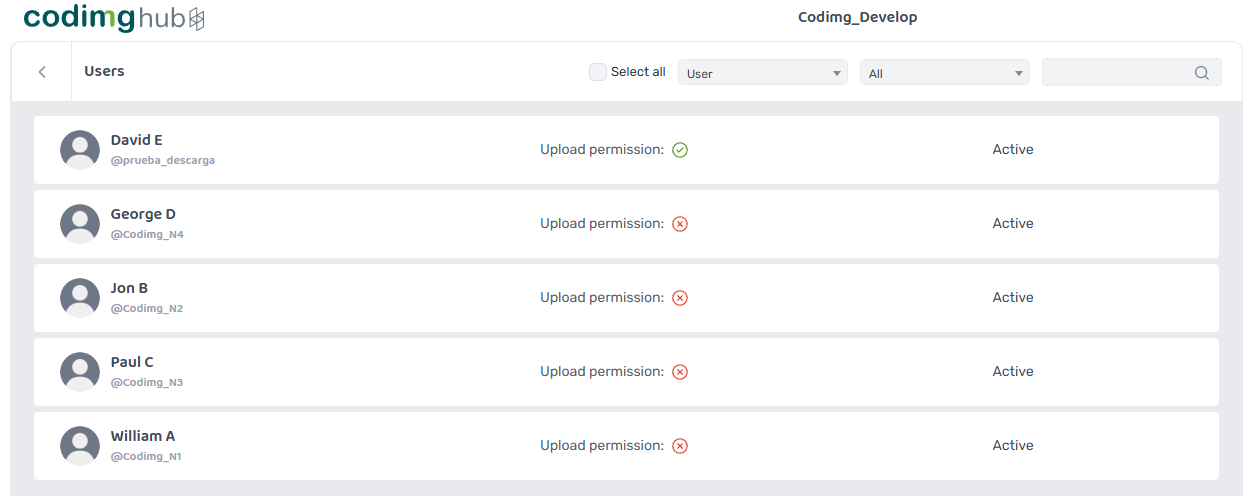Click Jon B's avatar icon
Viewport: 1252px width, 496px height.
(80, 298)
